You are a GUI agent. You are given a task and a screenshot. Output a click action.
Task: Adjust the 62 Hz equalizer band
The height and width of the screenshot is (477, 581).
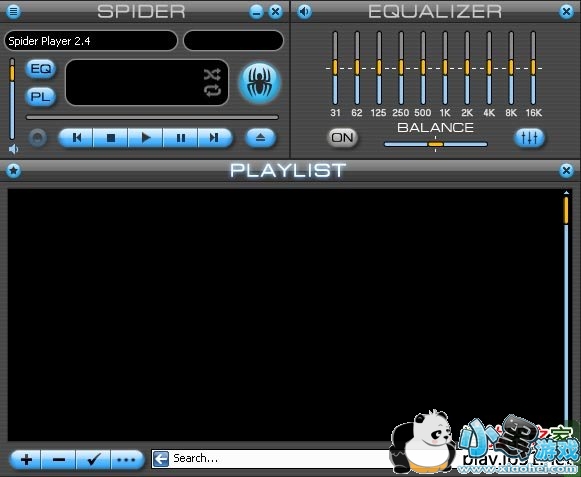357,68
